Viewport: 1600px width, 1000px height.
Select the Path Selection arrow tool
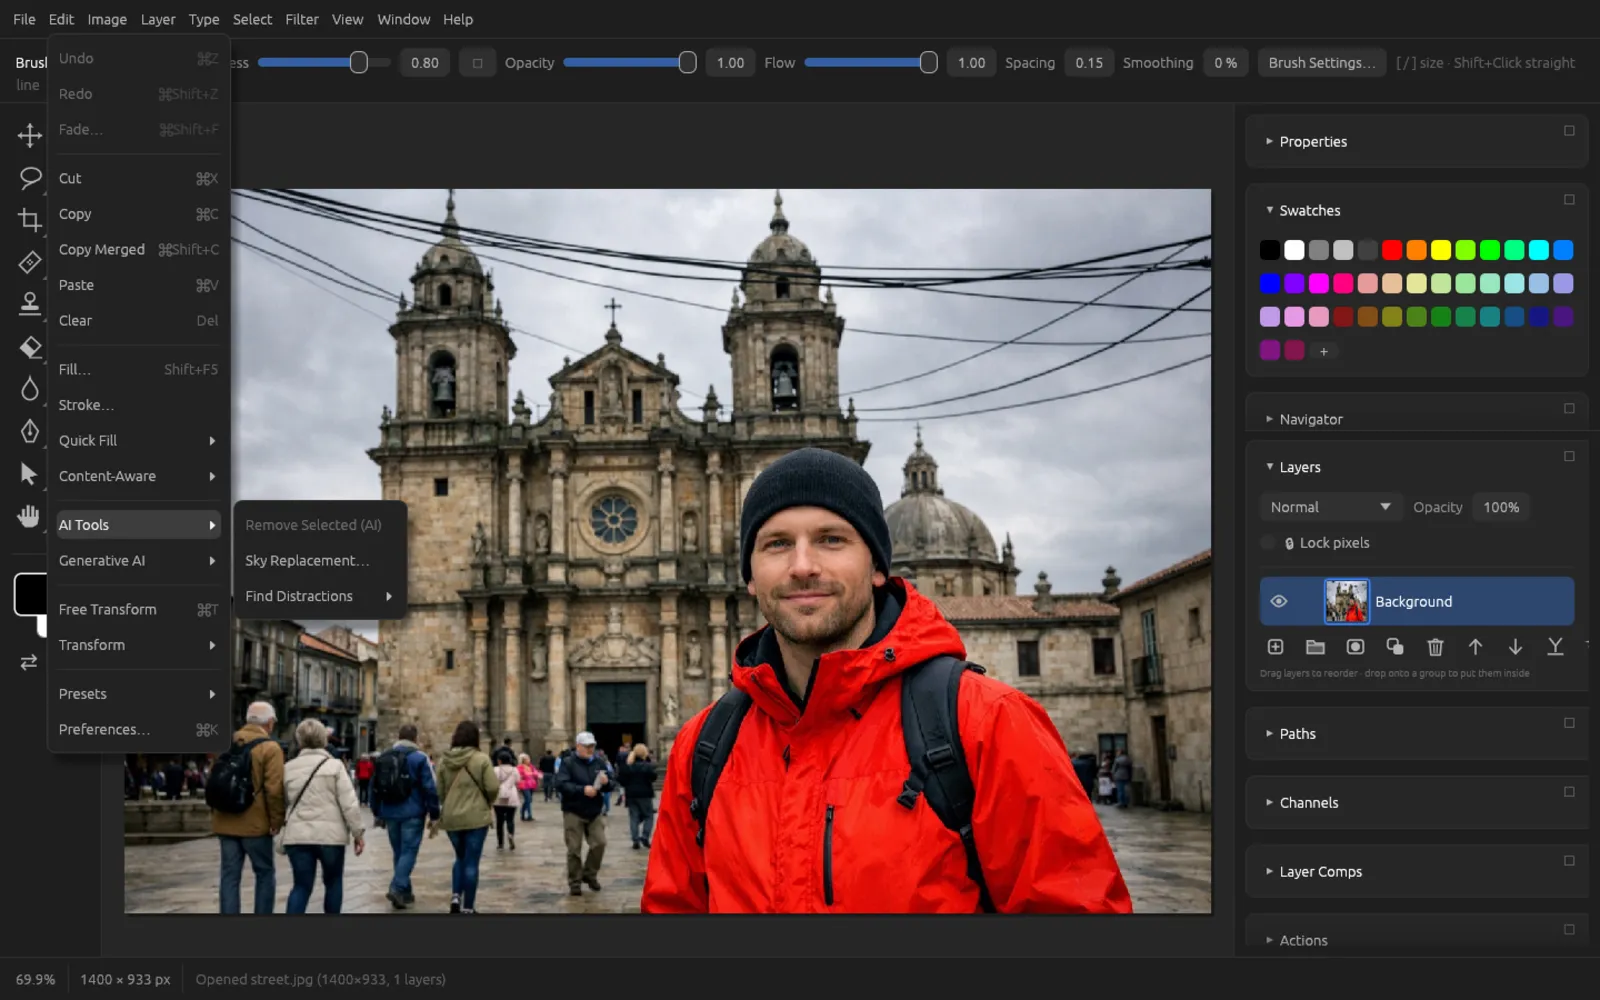[29, 474]
